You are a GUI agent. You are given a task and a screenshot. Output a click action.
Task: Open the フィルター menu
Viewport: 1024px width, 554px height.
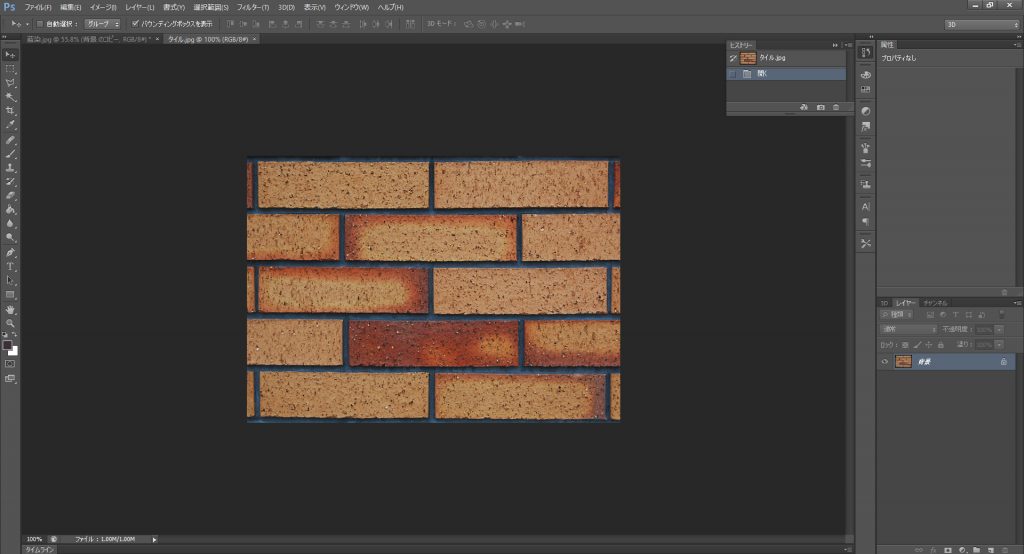click(x=252, y=7)
